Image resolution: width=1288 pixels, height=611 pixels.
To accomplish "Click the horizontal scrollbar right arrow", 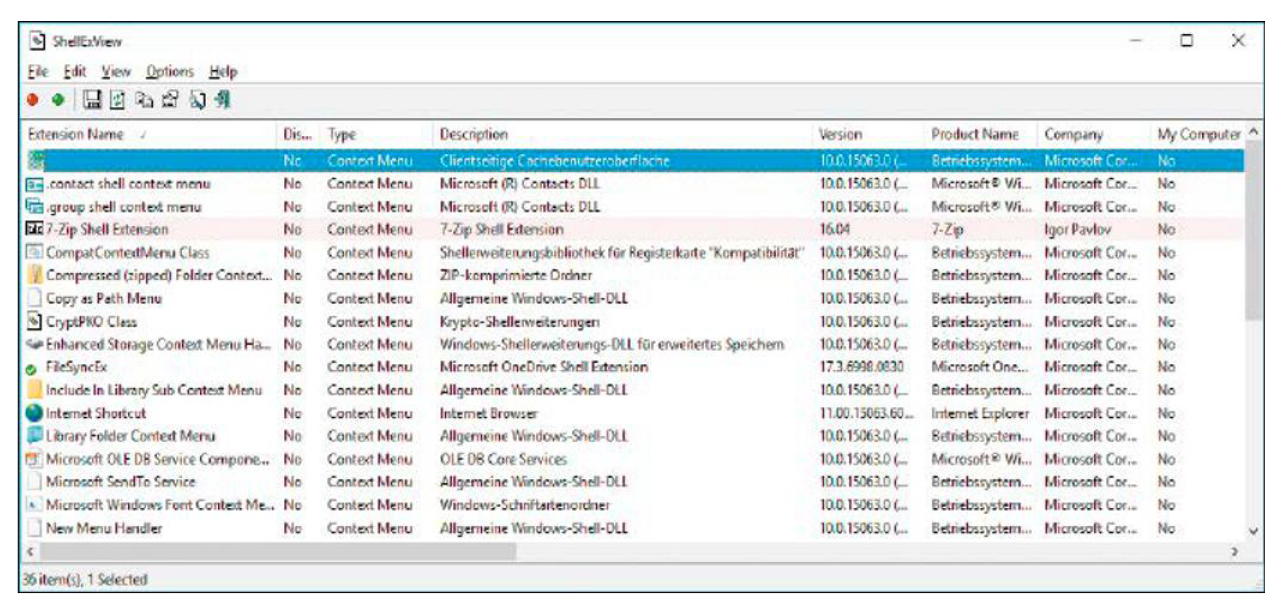I will click(1235, 551).
